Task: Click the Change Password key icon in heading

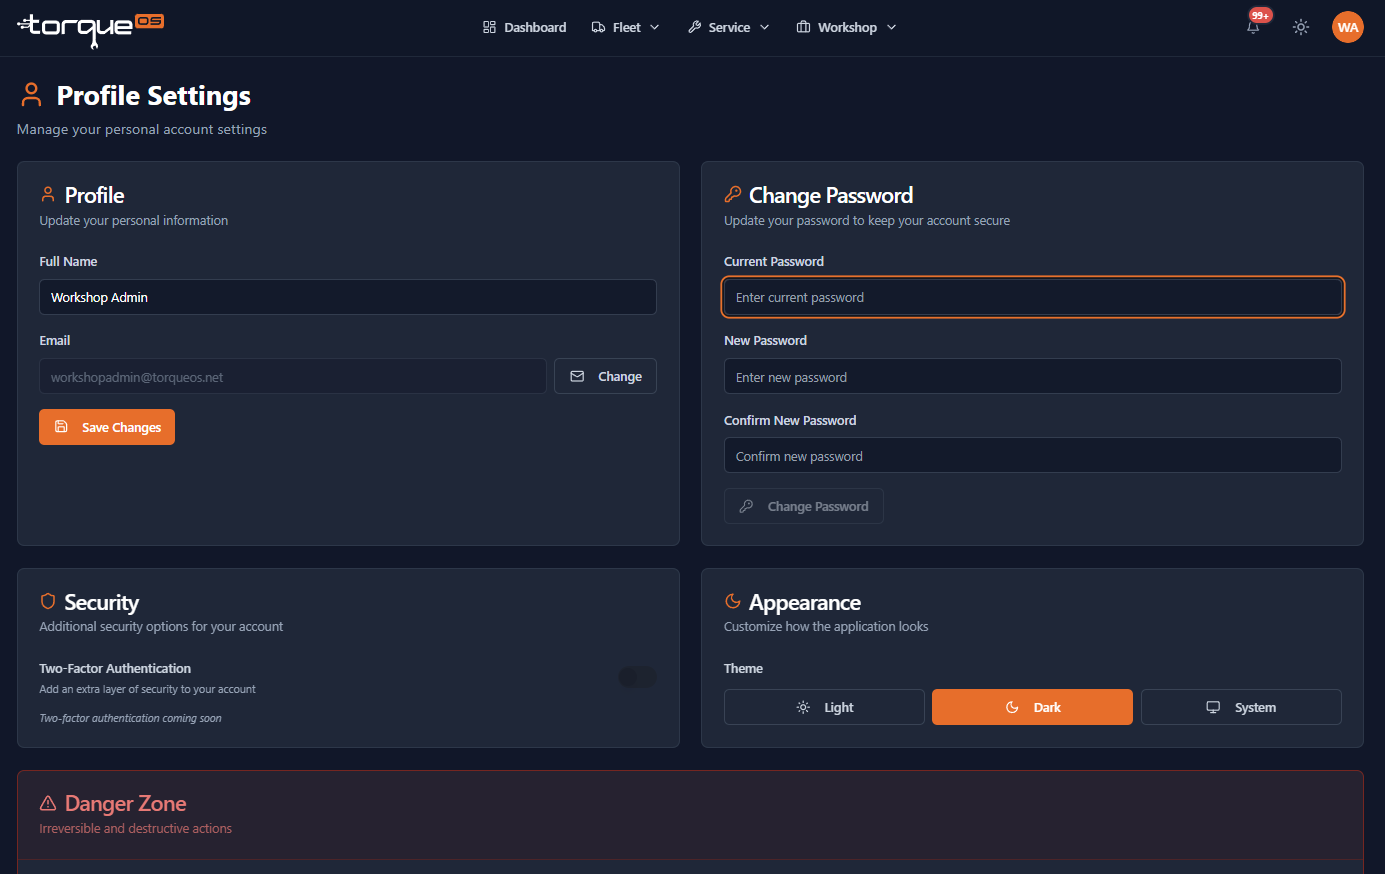Action: pyautogui.click(x=733, y=194)
